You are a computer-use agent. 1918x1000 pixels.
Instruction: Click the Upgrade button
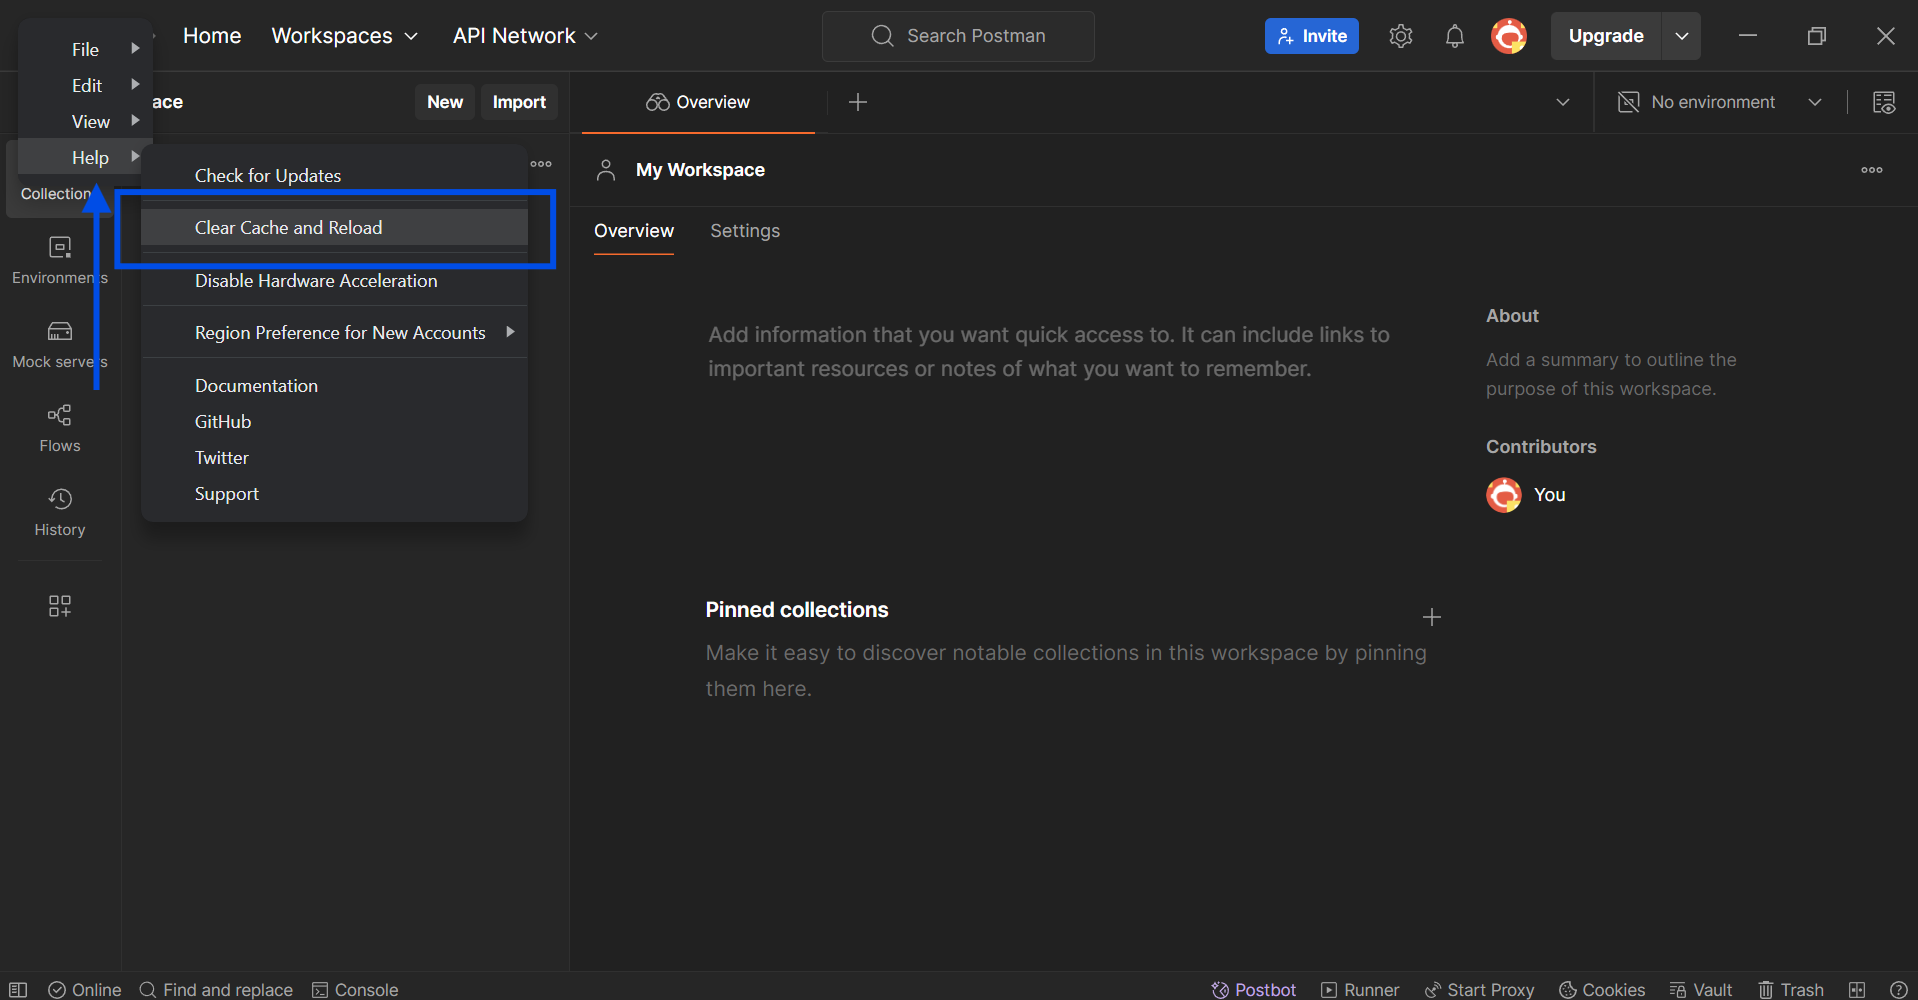pos(1606,36)
